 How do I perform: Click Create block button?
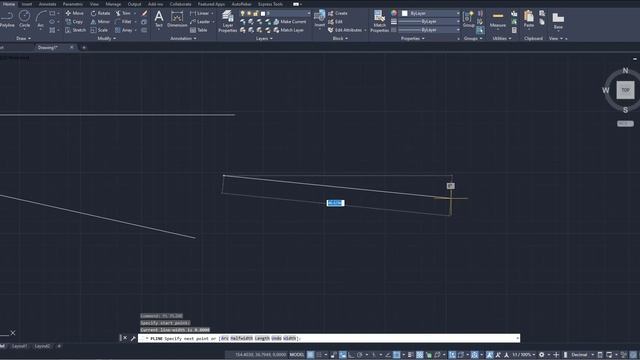point(338,13)
